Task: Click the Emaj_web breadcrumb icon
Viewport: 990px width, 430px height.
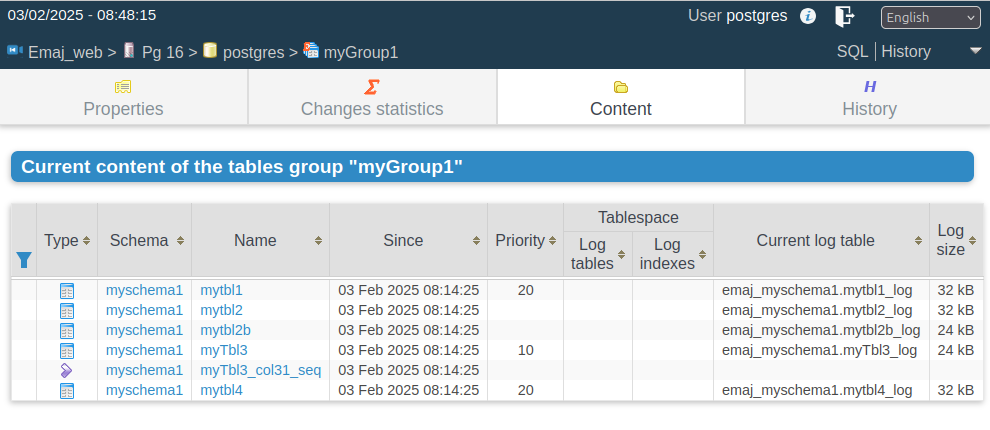Action: (x=15, y=51)
